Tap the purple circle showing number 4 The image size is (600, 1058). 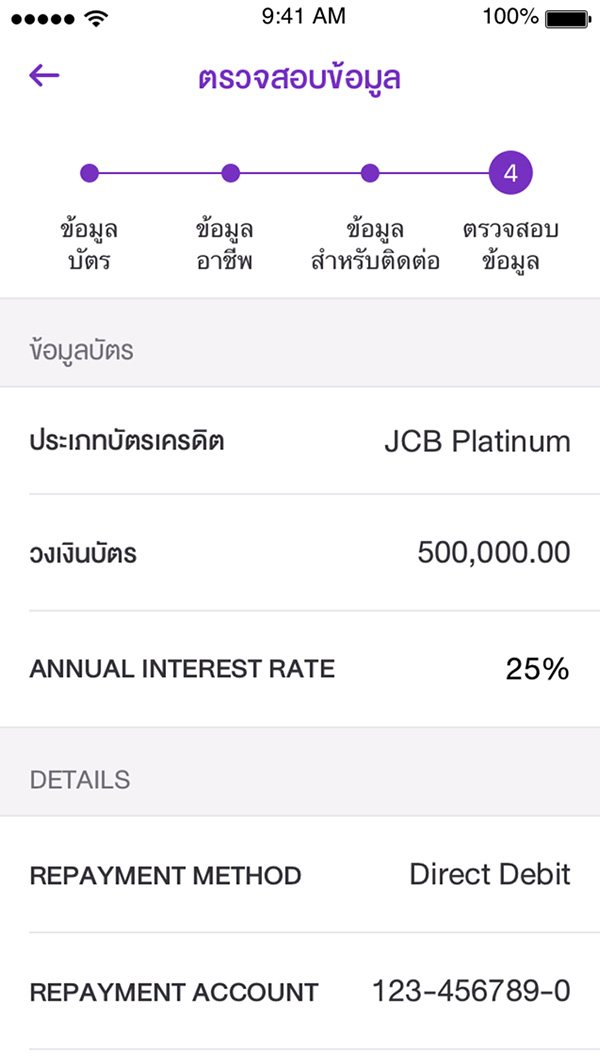point(510,172)
